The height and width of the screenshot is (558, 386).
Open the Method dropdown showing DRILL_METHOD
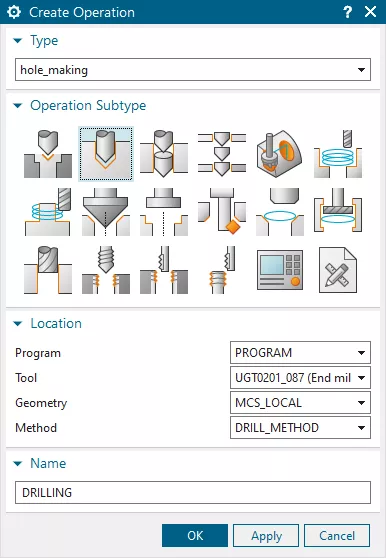coord(300,427)
